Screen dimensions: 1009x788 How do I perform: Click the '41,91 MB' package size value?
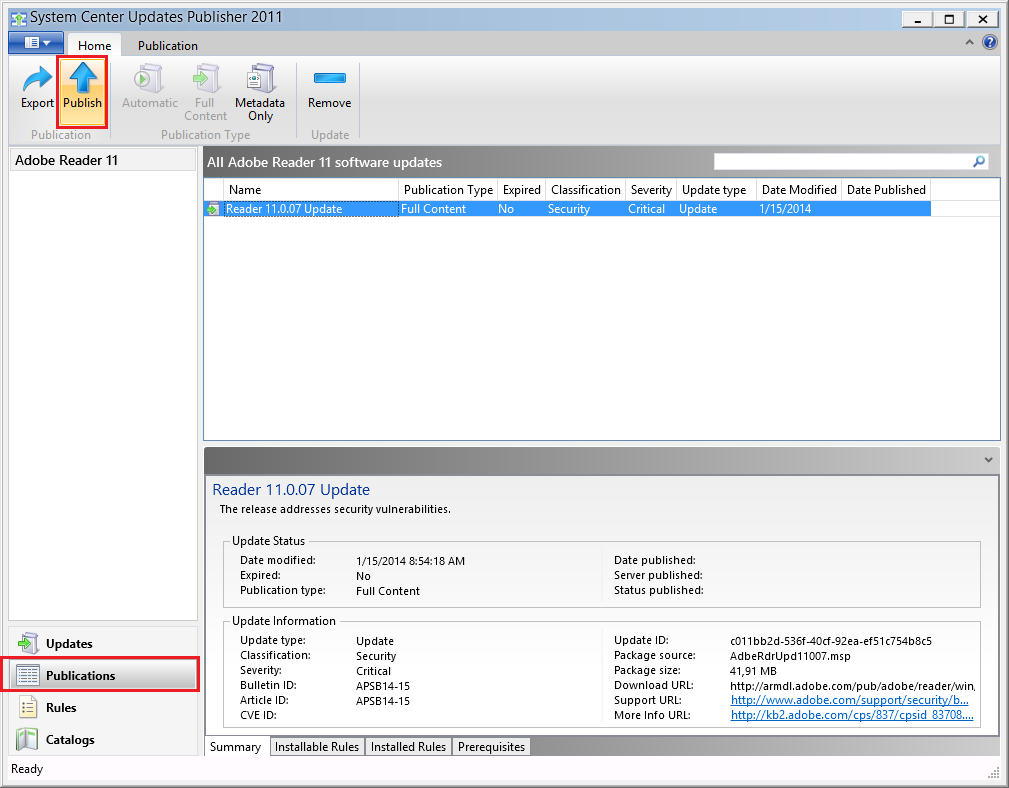pyautogui.click(x=754, y=671)
